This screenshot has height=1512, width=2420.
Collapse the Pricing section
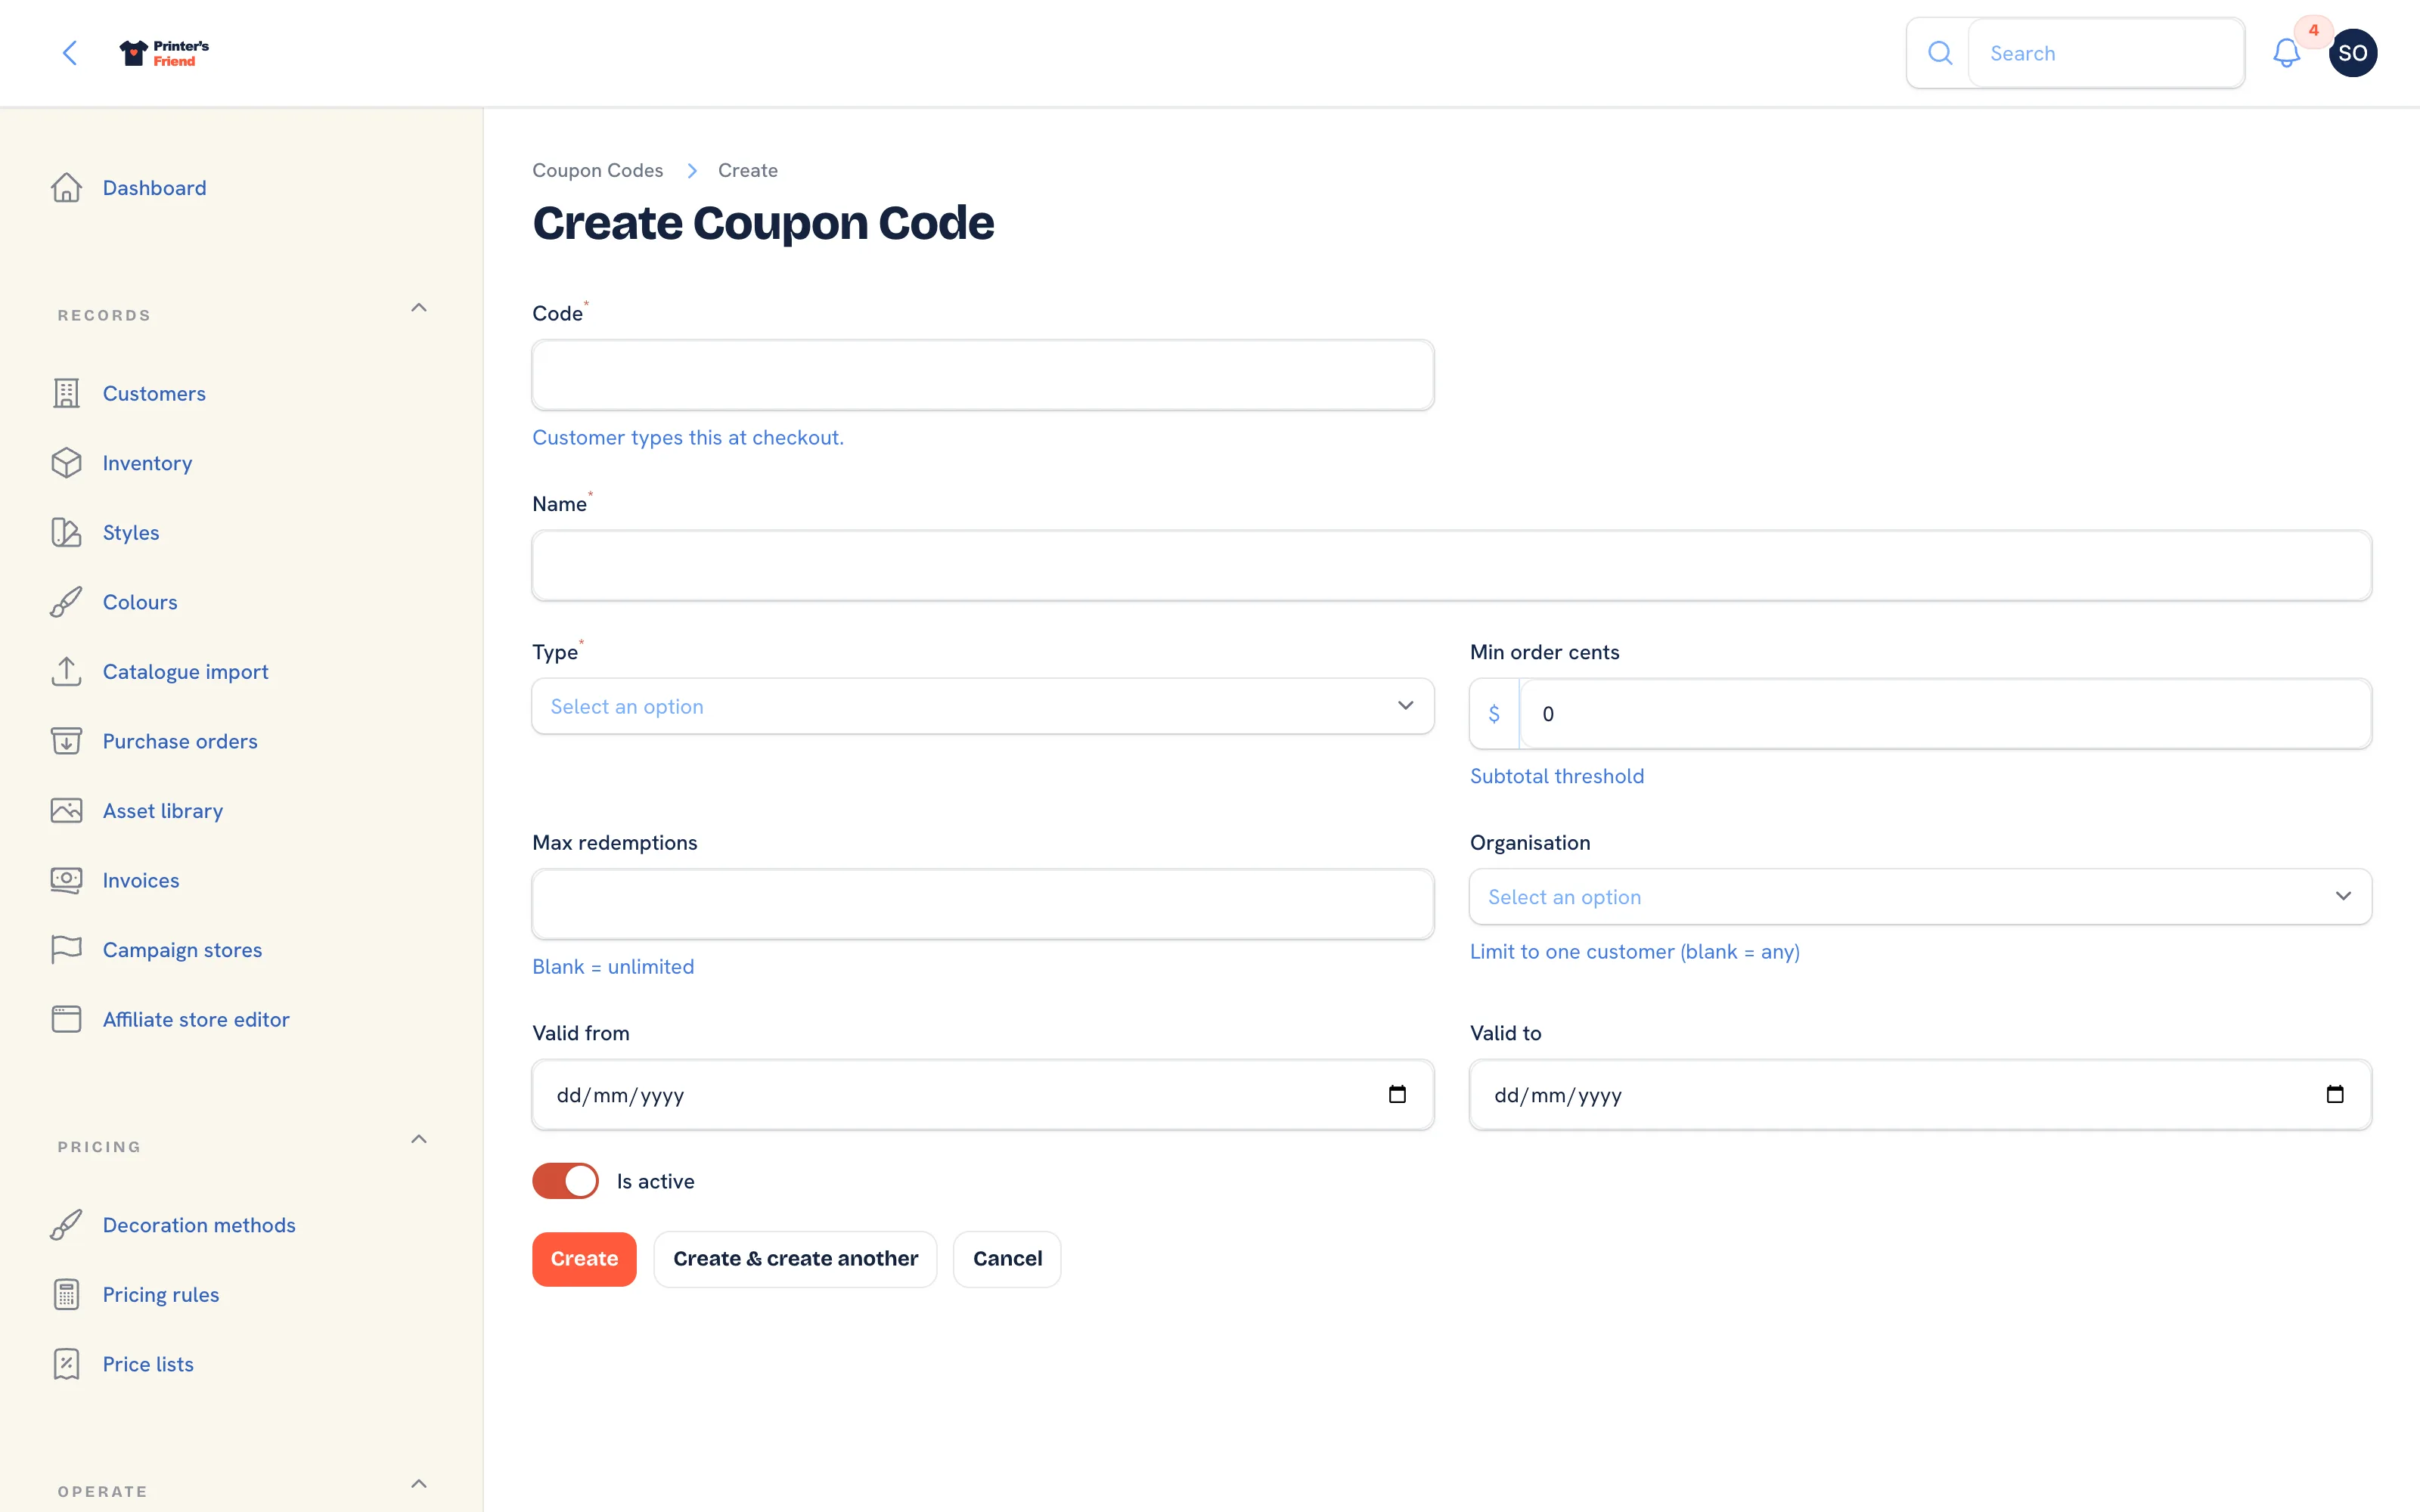tap(419, 1140)
